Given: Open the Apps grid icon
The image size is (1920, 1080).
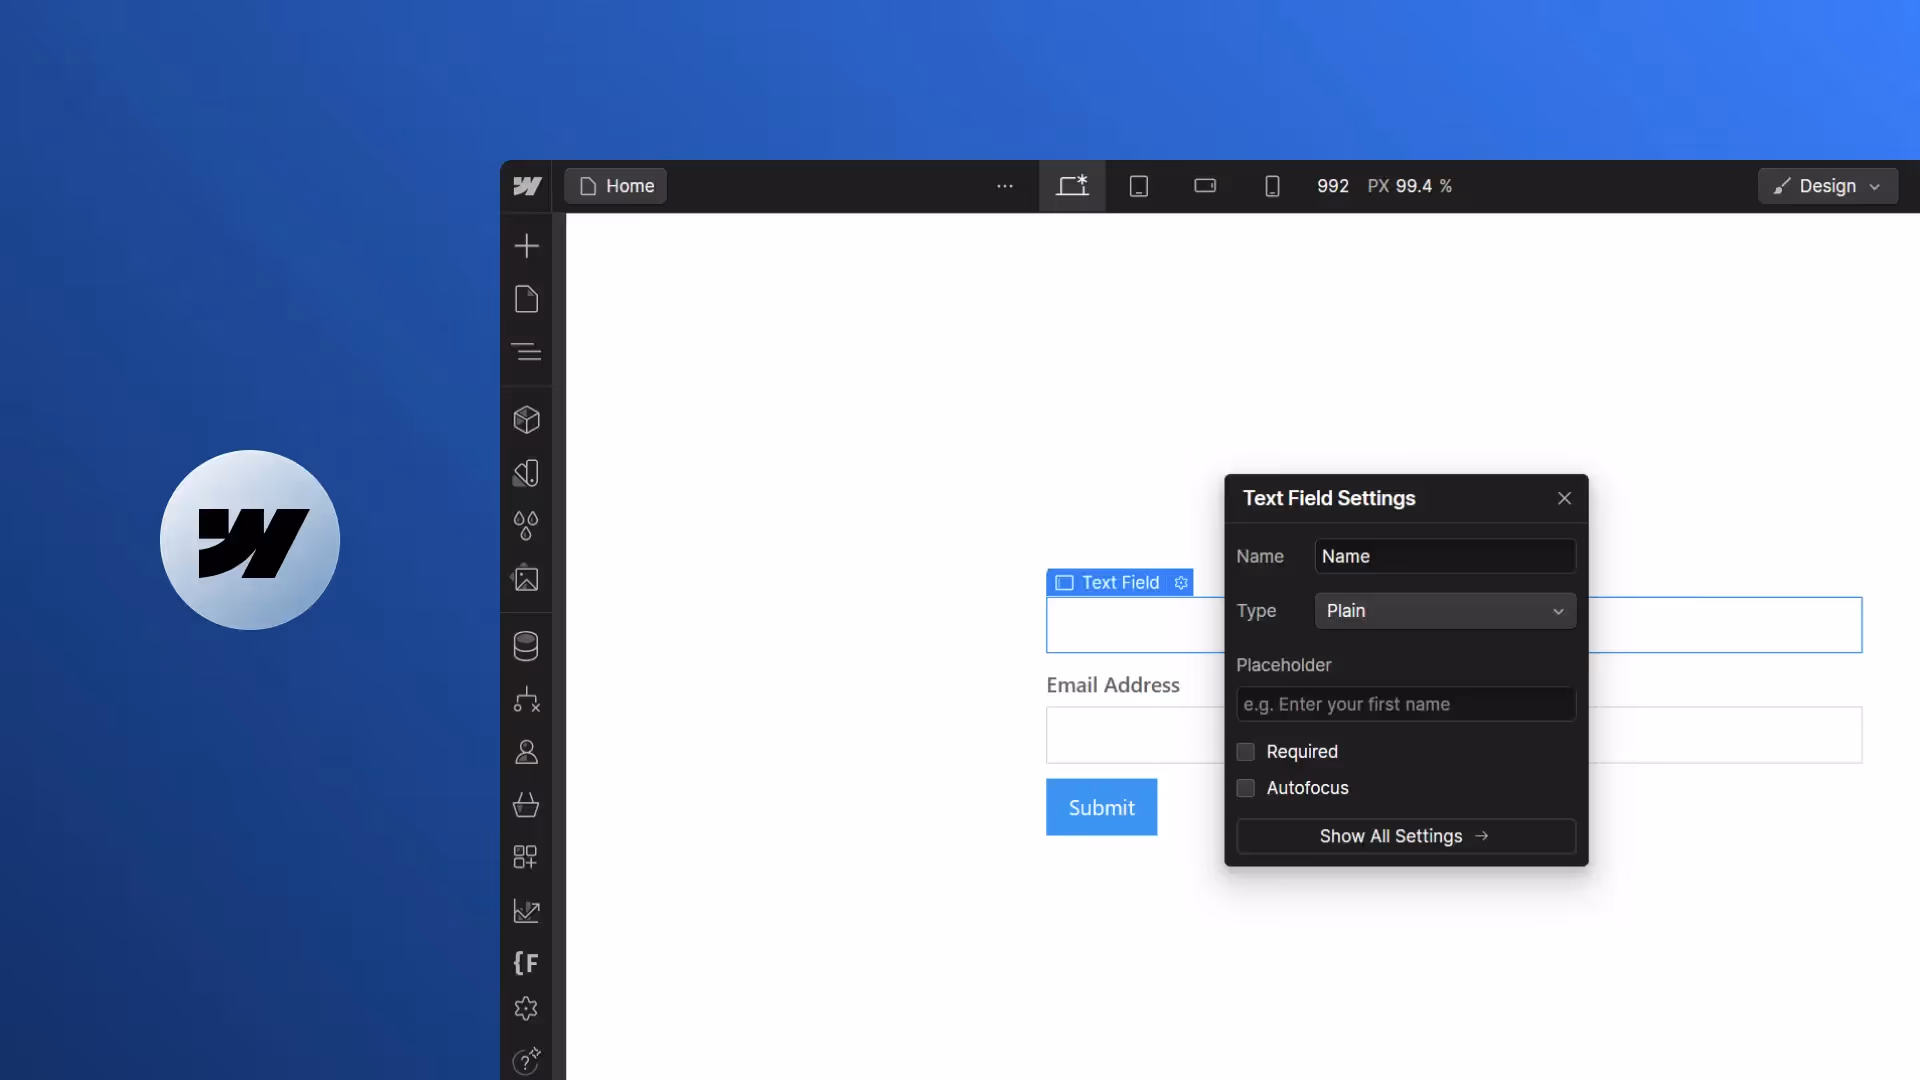Looking at the screenshot, I should [526, 857].
